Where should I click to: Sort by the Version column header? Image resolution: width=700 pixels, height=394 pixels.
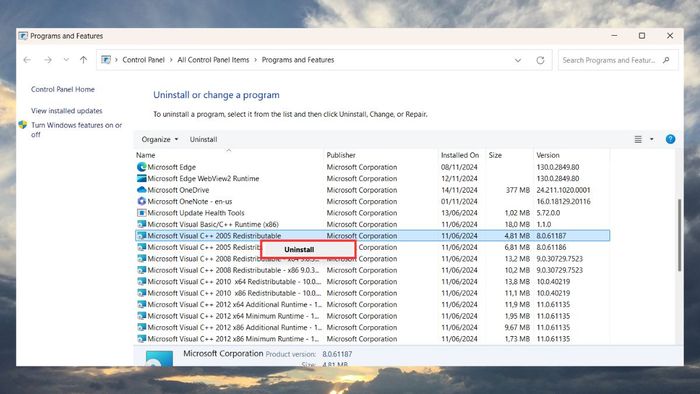(x=548, y=155)
